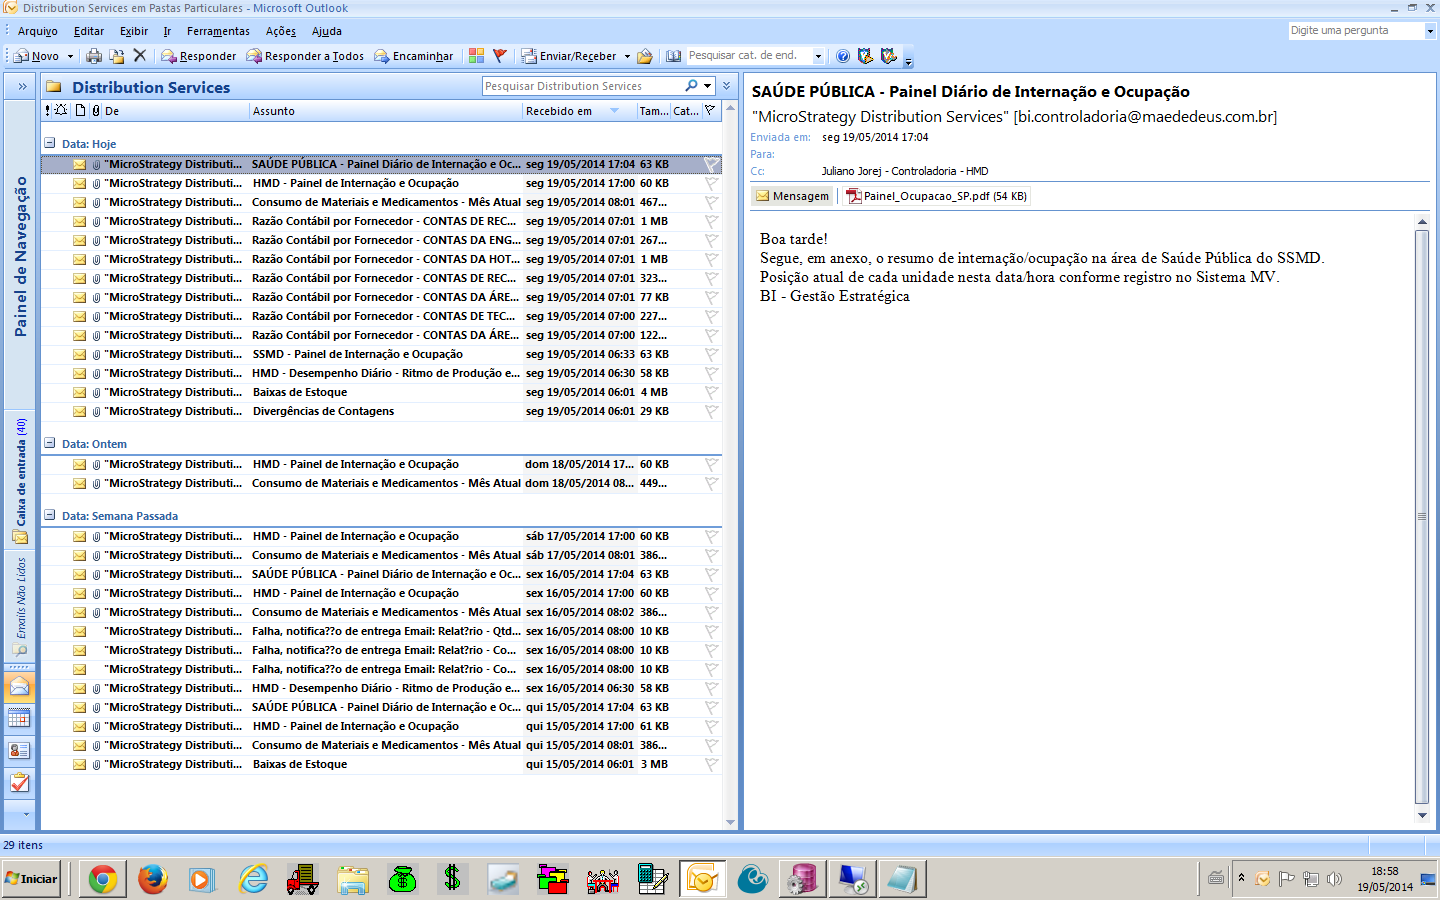Sort by Importance column header icon
The height and width of the screenshot is (900, 1440).
pyautogui.click(x=47, y=110)
